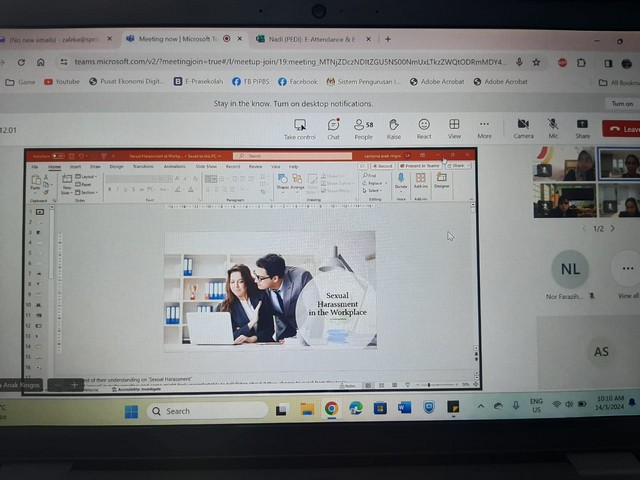
Task: Open the Facebook bookmark
Action: [x=297, y=82]
